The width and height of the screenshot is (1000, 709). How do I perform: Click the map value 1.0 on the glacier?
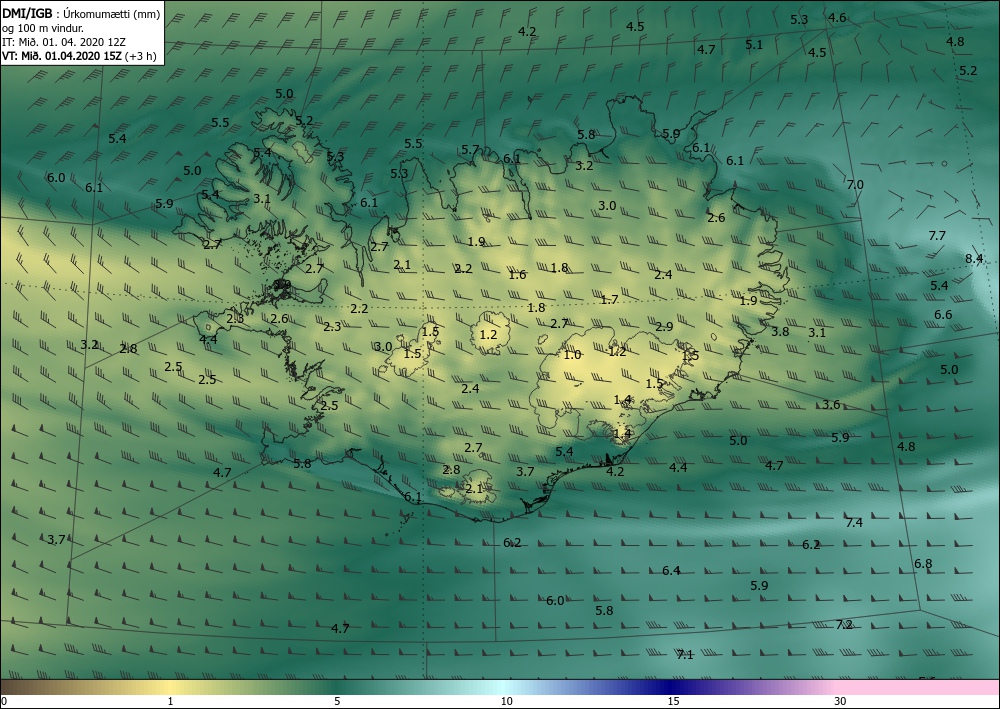[x=572, y=355]
